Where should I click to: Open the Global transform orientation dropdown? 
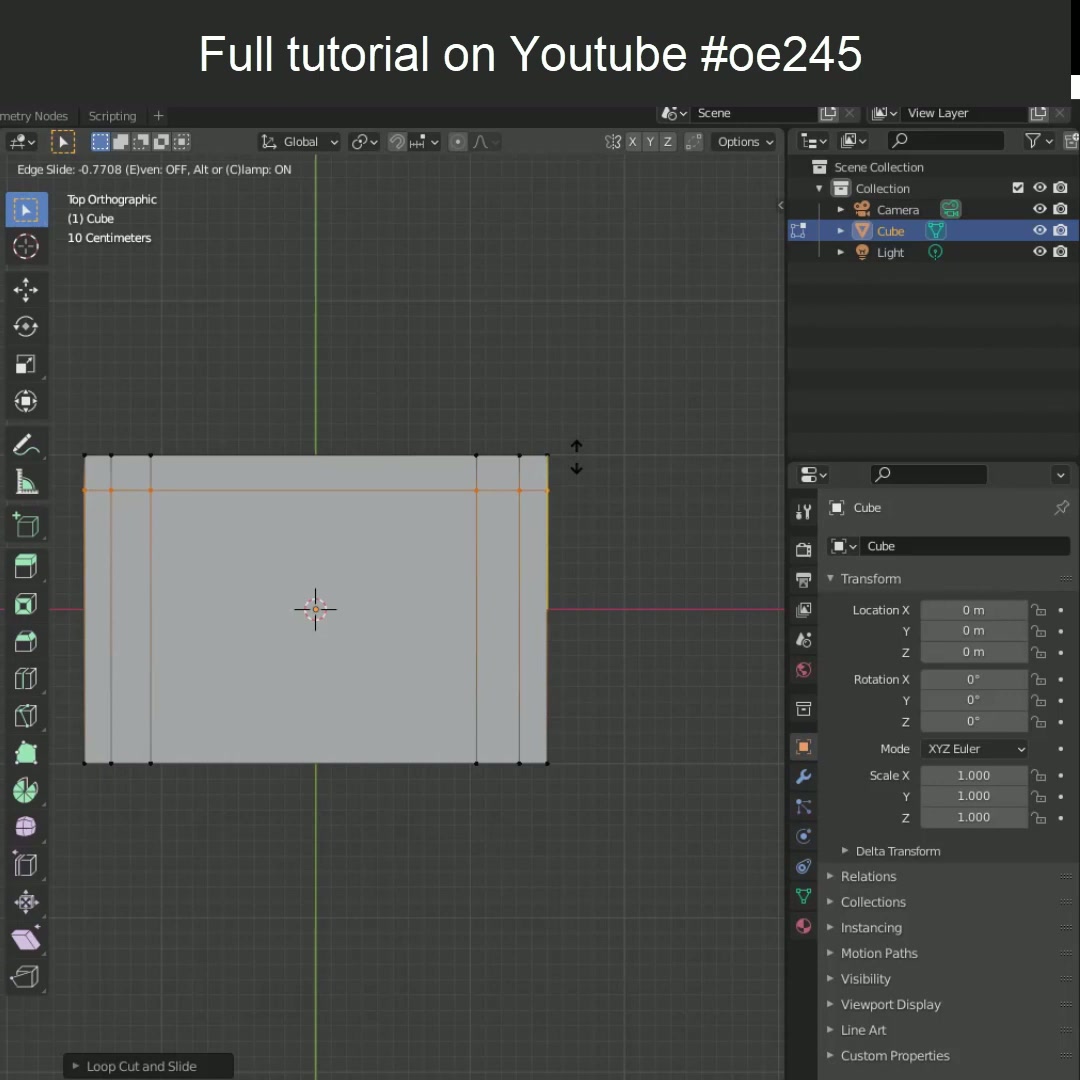[x=299, y=141]
